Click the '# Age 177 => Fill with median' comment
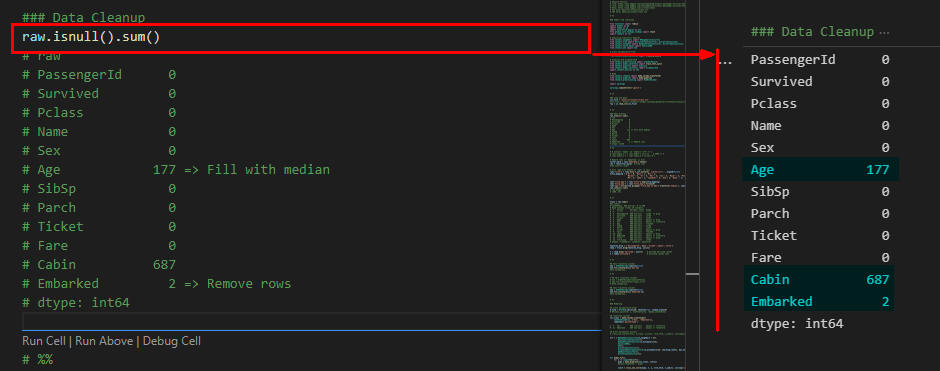Screen dimensions: 940x371 click(x=176, y=170)
